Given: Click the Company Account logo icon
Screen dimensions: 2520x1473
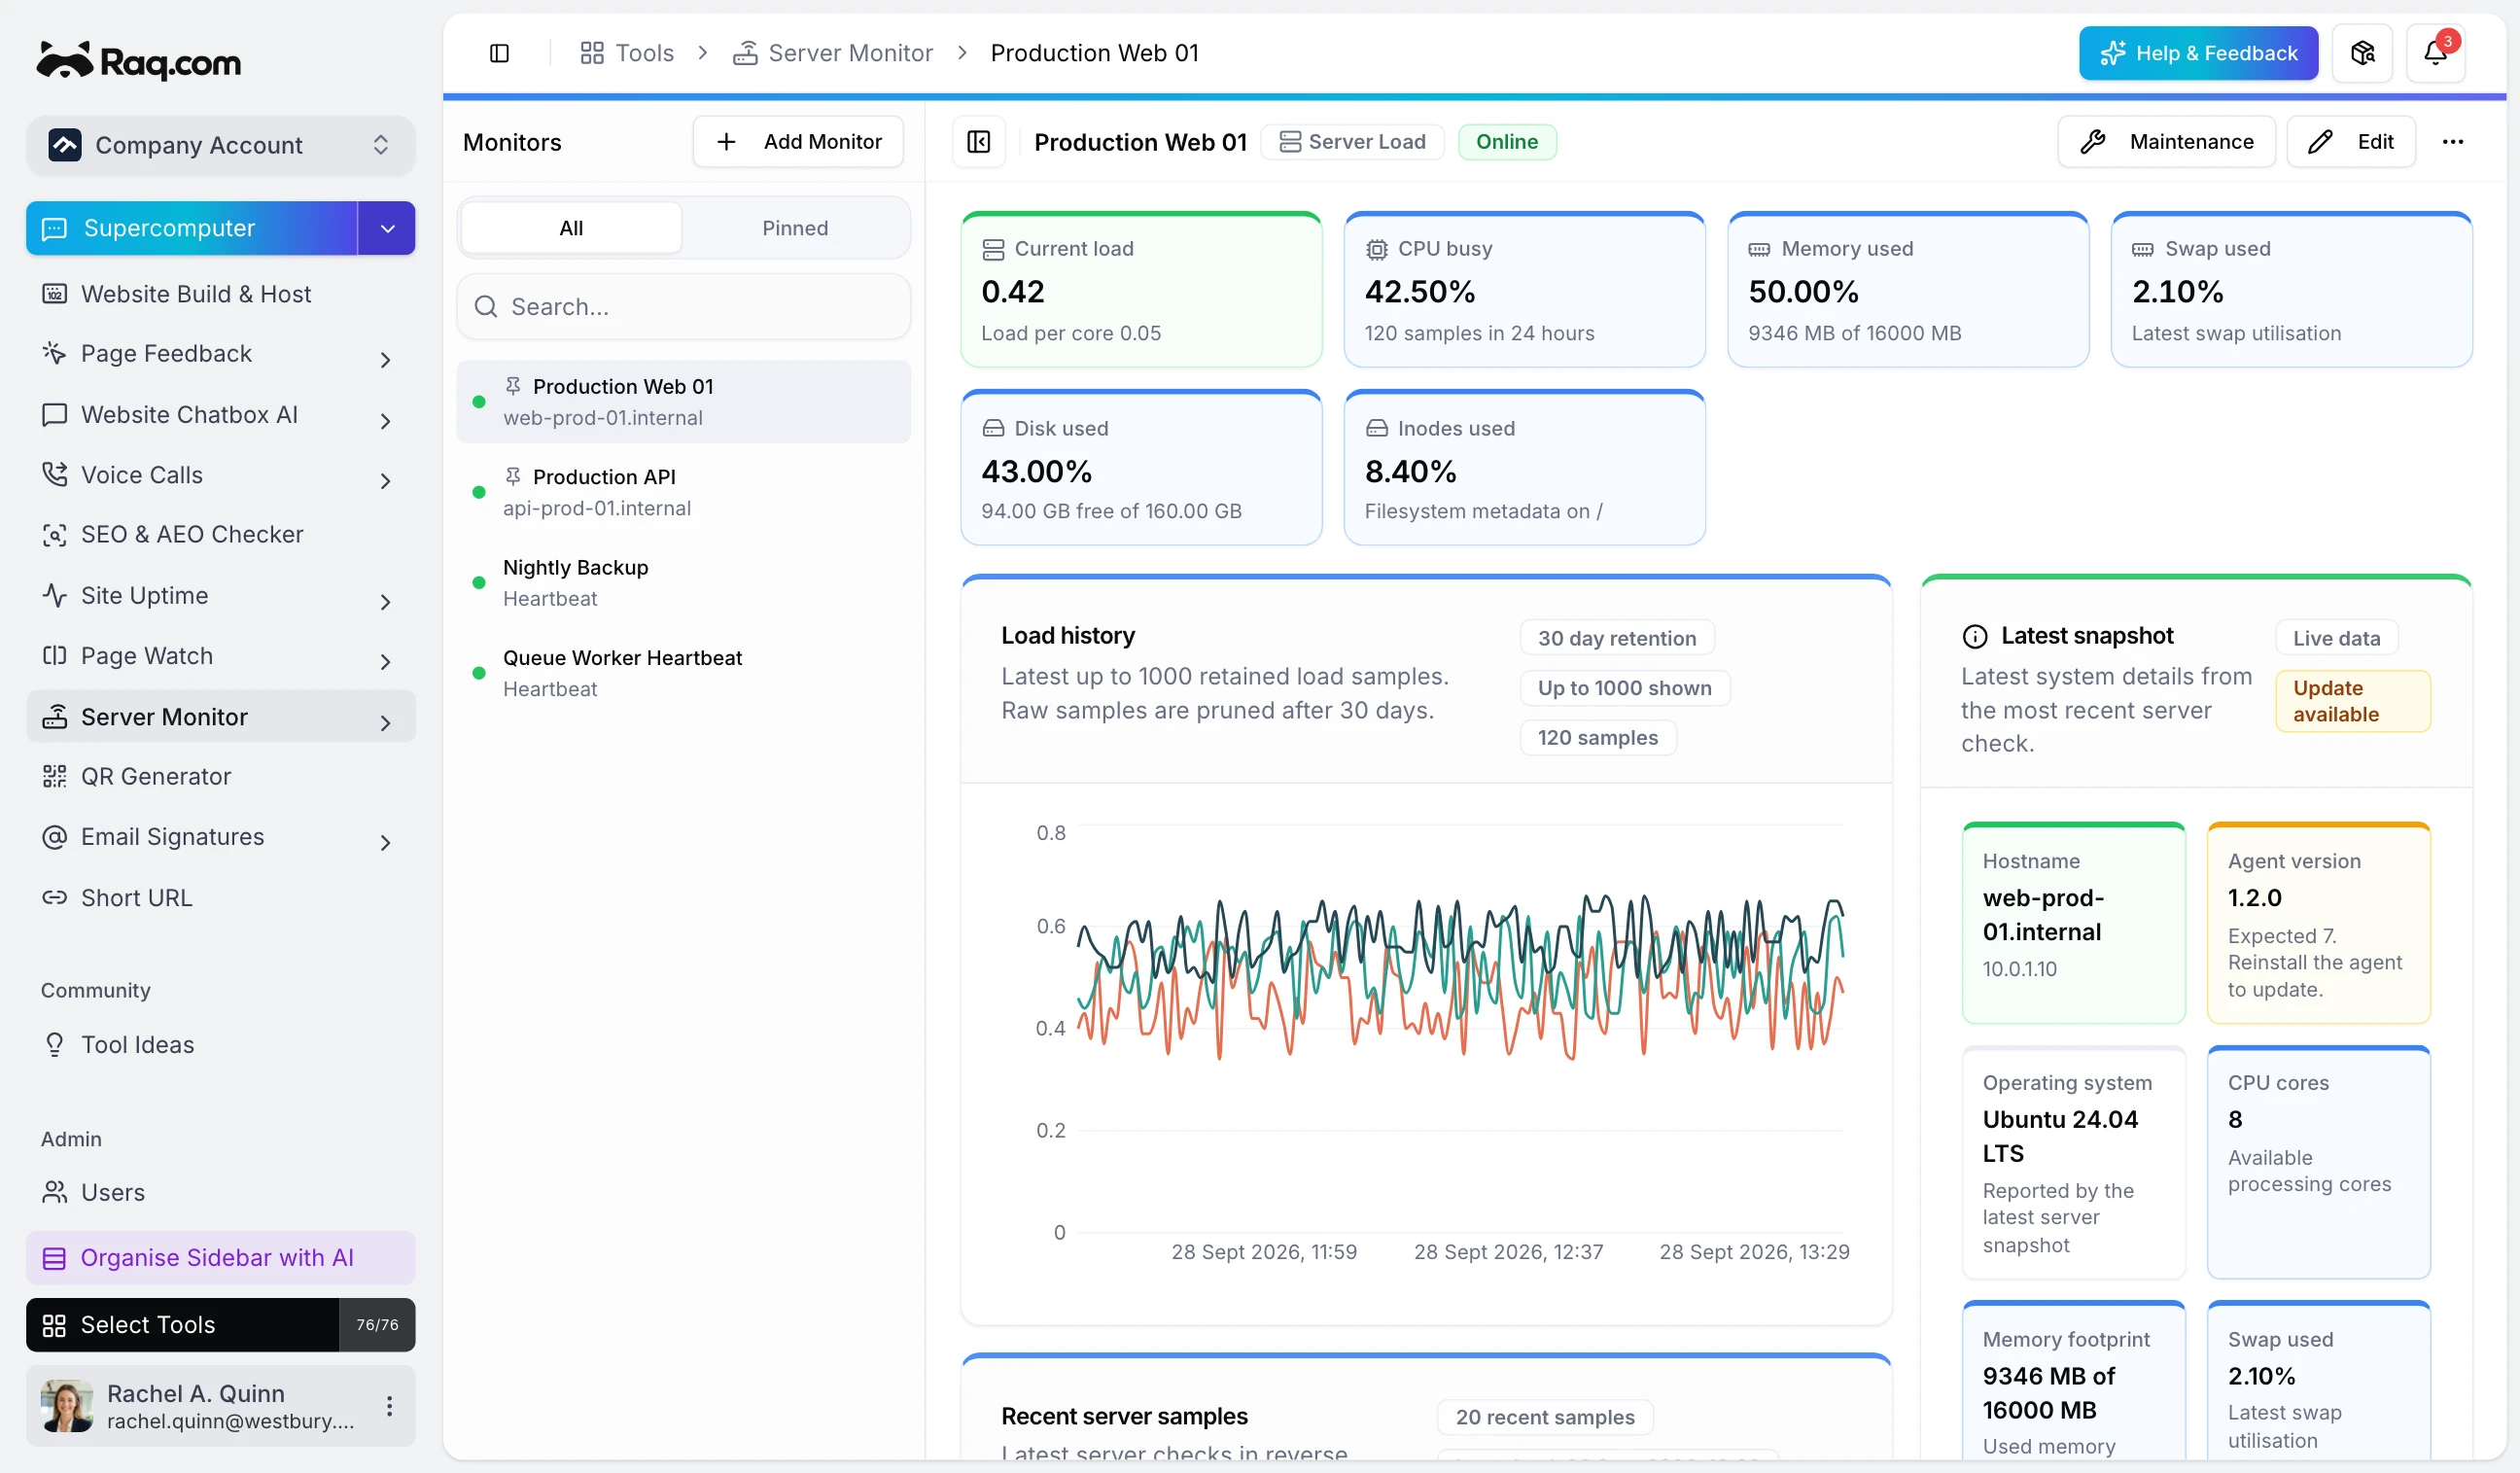Looking at the screenshot, I should (x=65, y=145).
